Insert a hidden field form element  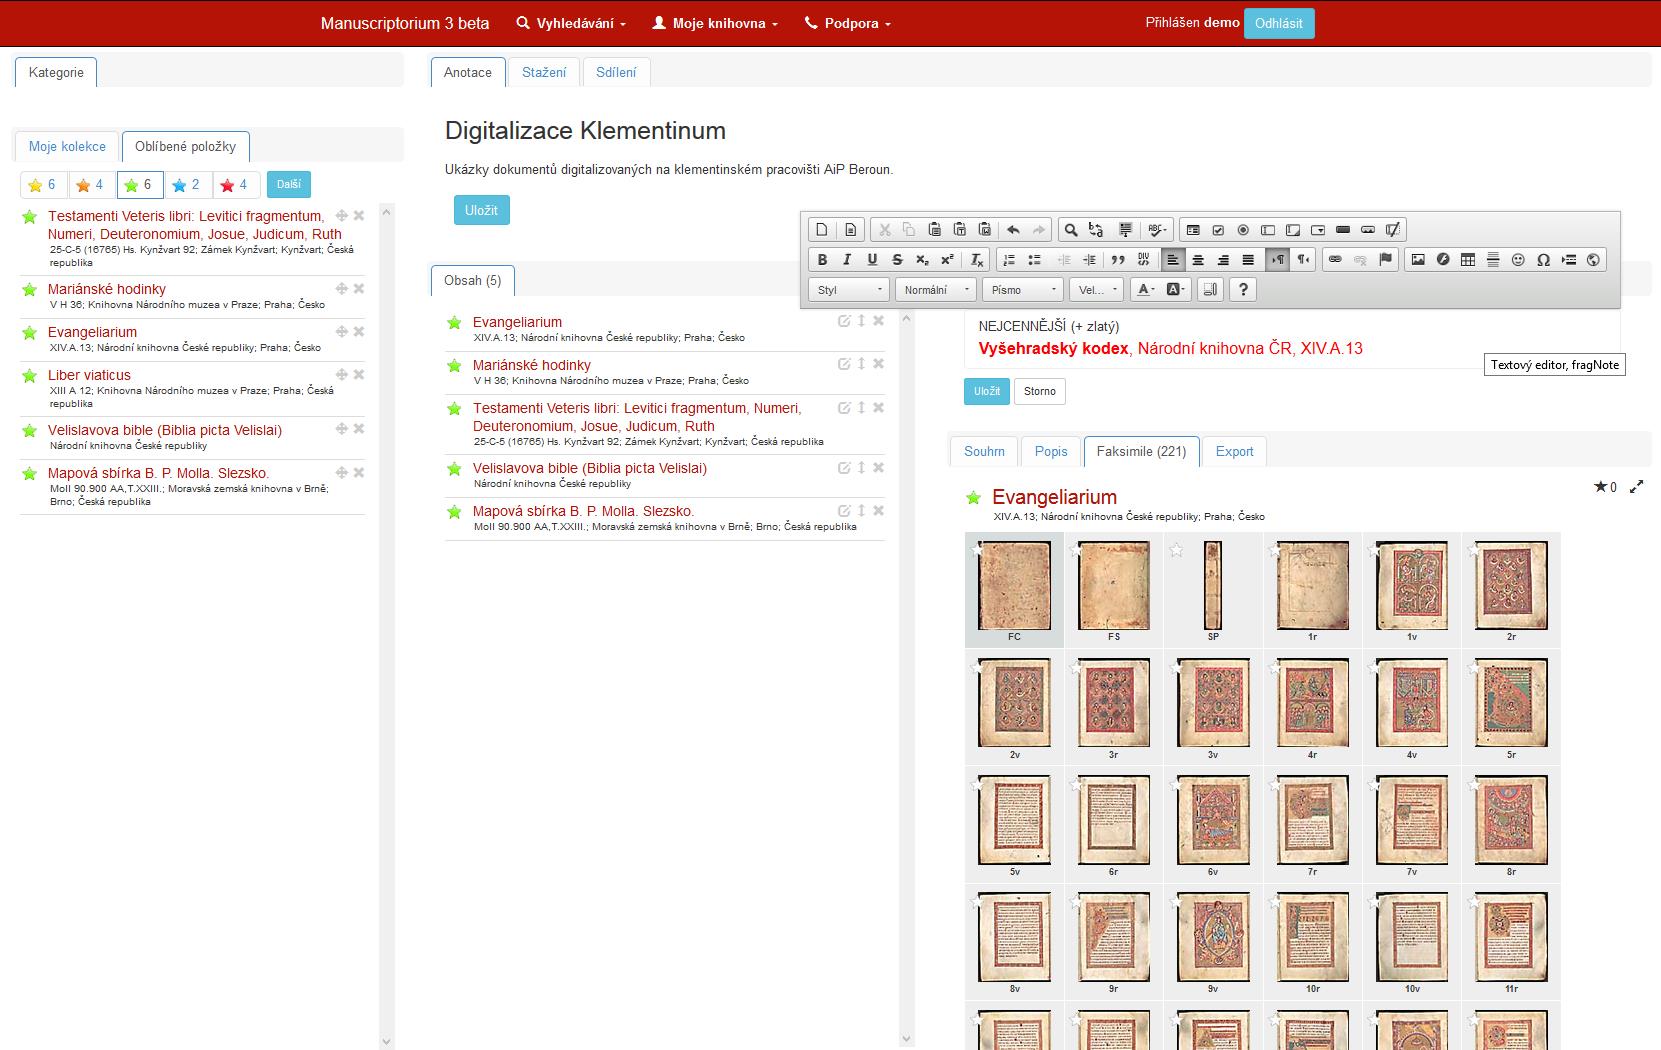[1392, 230]
